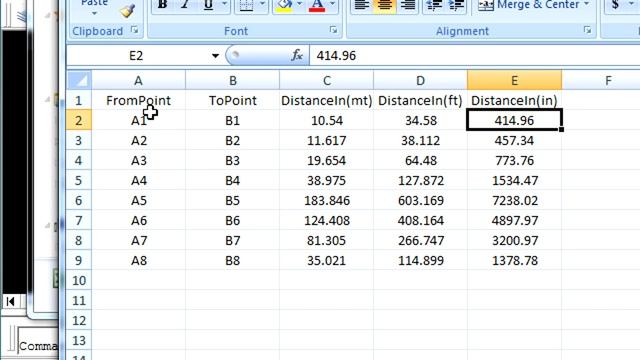Select cell containing 34.58

(x=420, y=120)
